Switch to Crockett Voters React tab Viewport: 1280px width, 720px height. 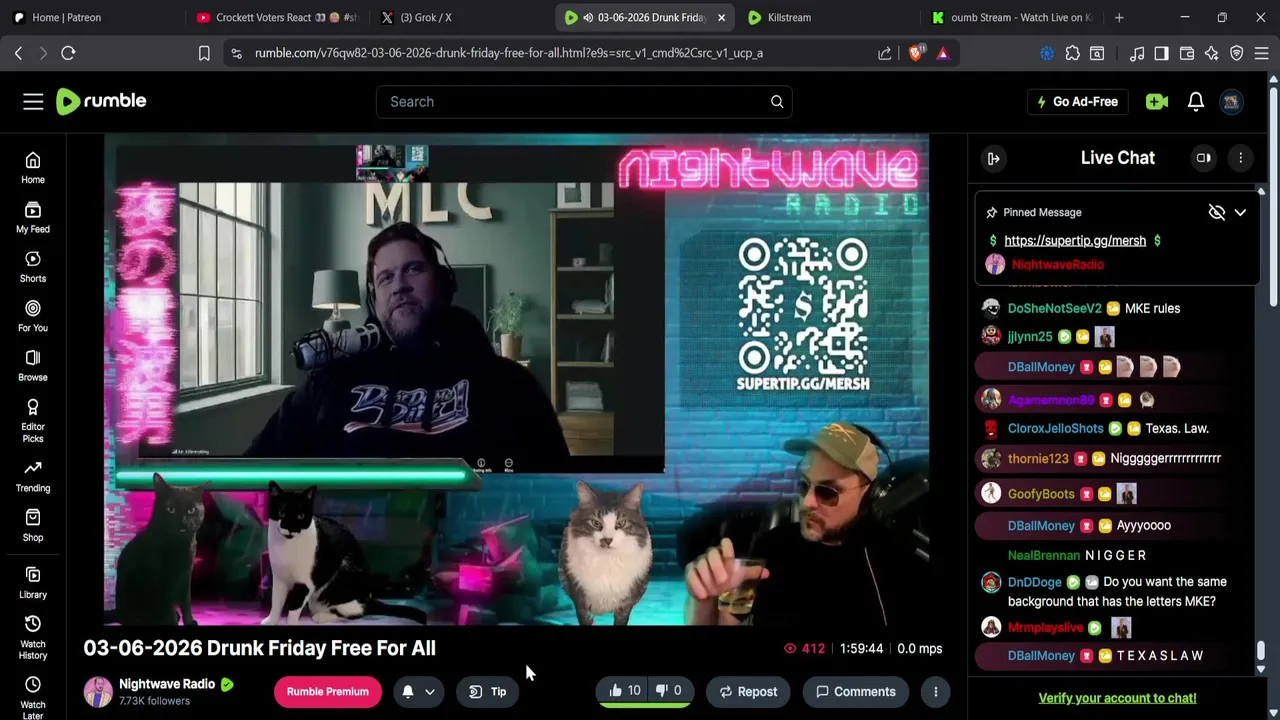278,17
